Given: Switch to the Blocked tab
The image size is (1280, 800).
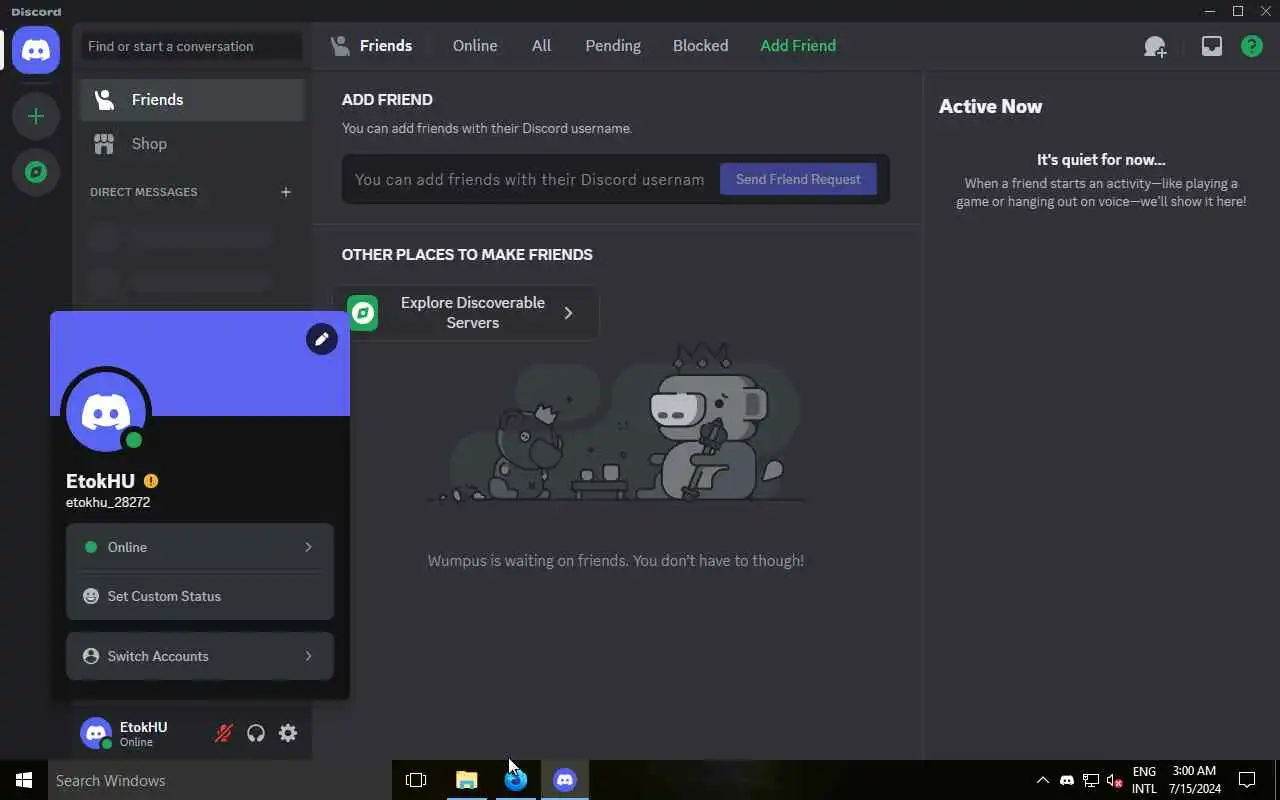Looking at the screenshot, I should point(700,46).
